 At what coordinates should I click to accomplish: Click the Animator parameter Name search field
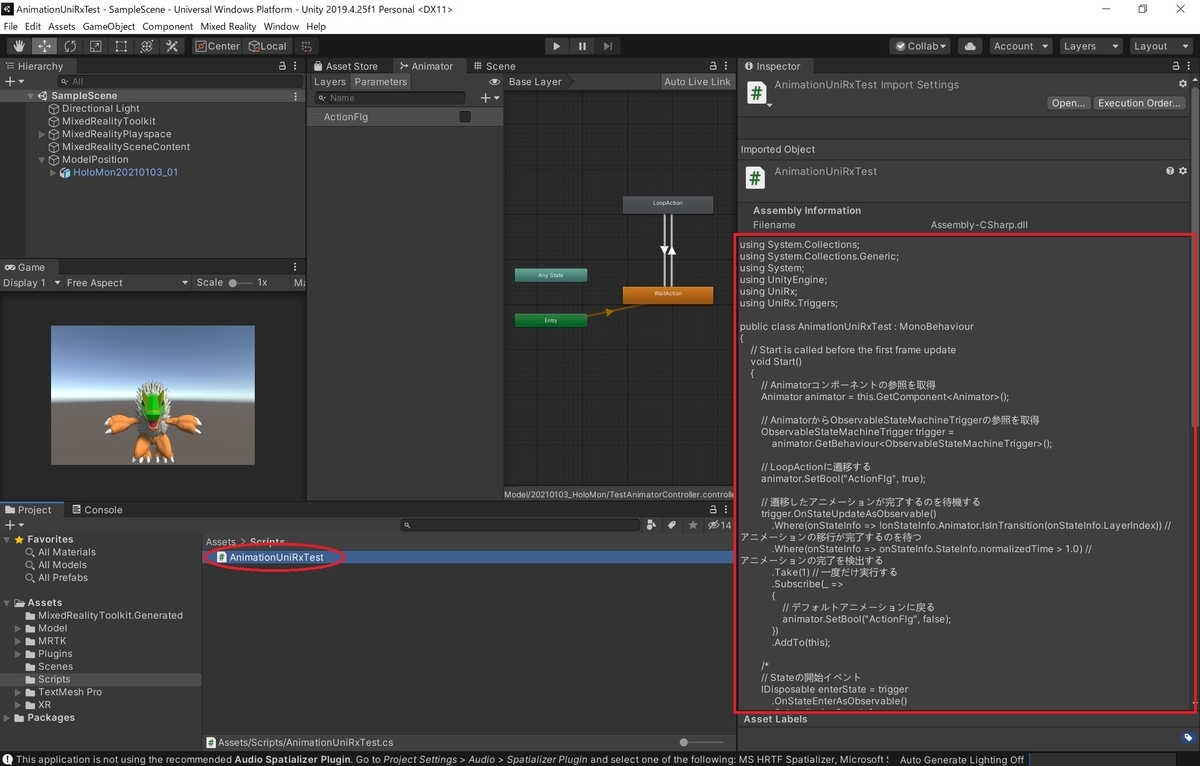390,98
